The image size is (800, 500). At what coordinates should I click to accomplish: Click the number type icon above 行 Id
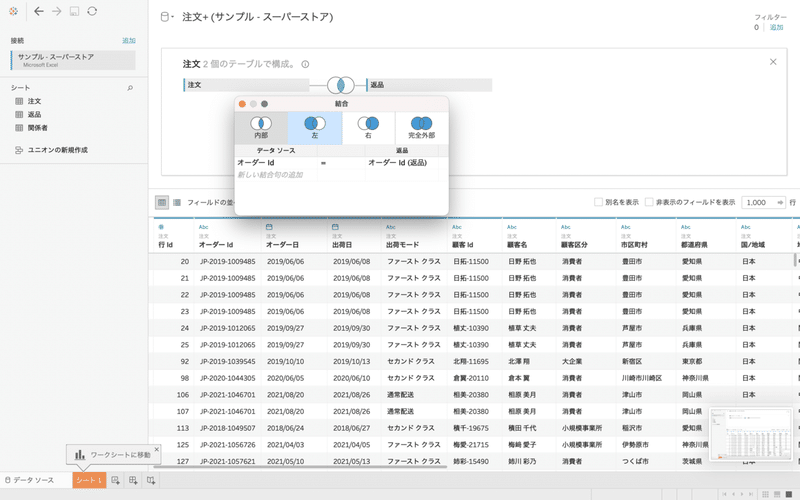point(161,227)
